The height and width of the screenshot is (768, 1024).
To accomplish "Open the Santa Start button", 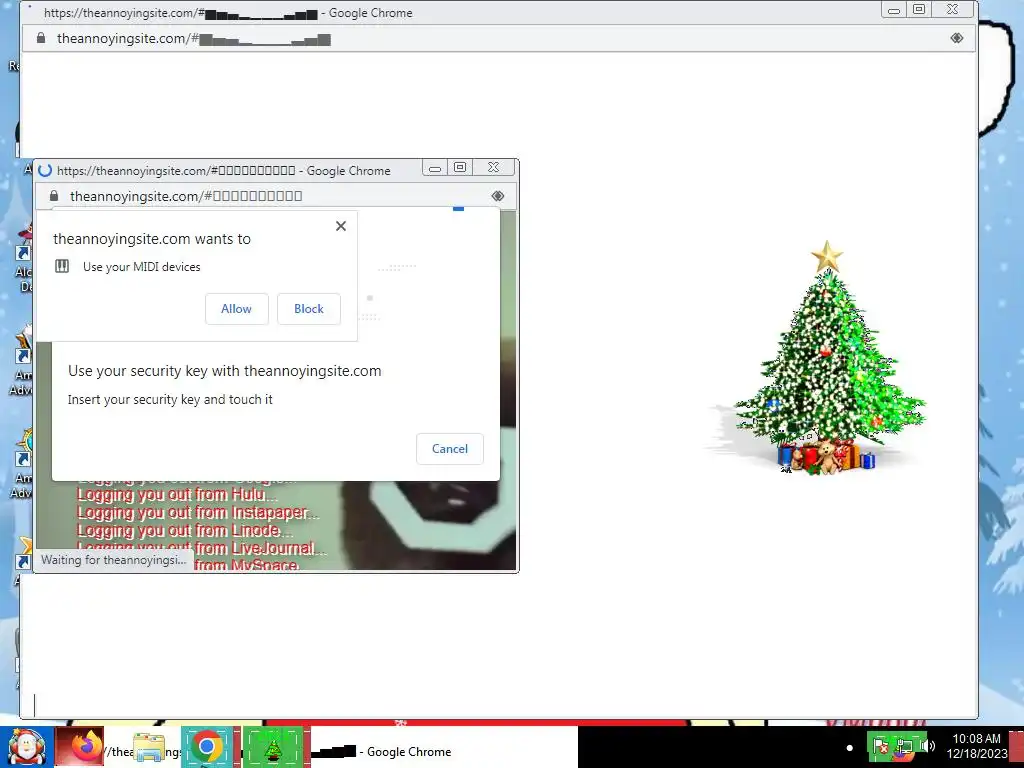I will 26,747.
